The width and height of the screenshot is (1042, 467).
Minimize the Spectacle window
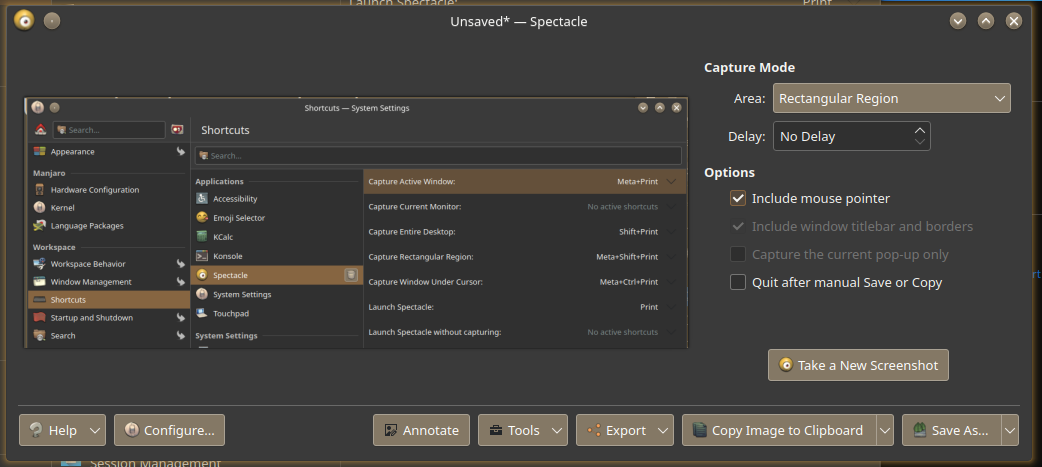pos(958,21)
